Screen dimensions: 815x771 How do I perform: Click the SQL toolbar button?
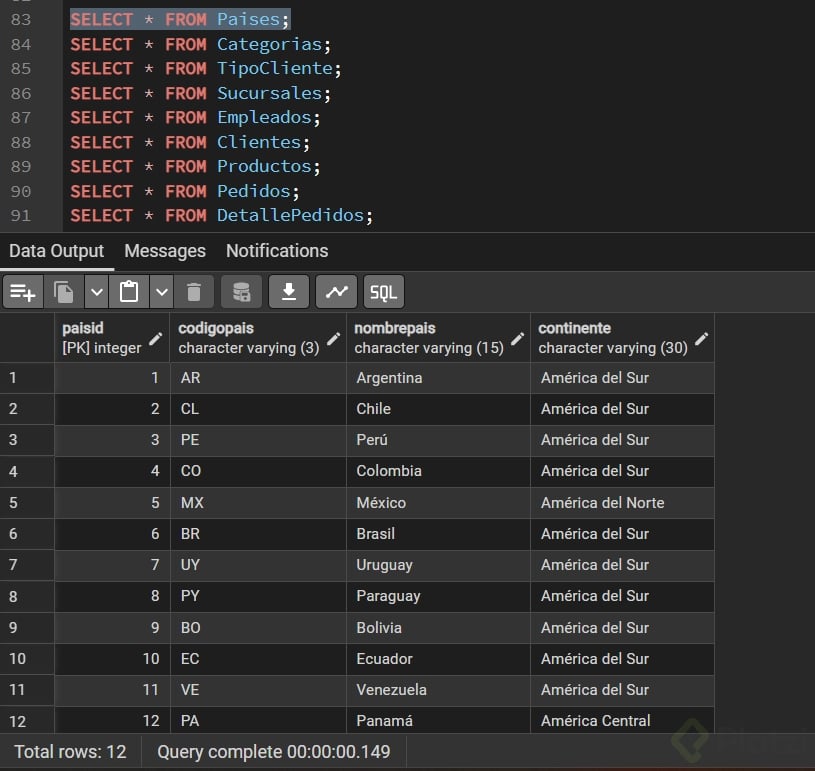pyautogui.click(x=384, y=292)
